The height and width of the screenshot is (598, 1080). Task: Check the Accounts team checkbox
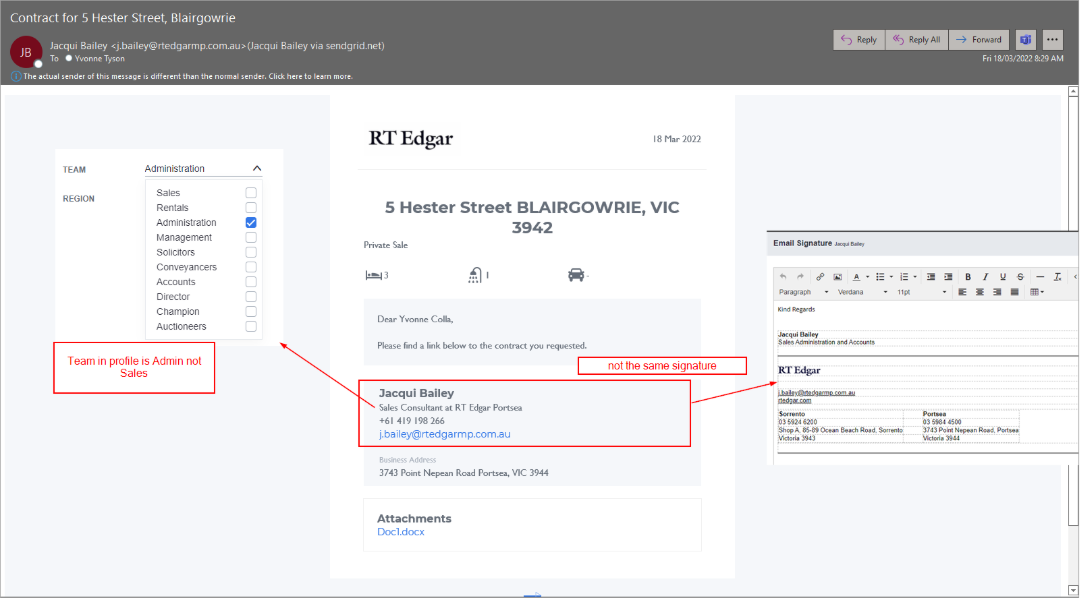[251, 282]
